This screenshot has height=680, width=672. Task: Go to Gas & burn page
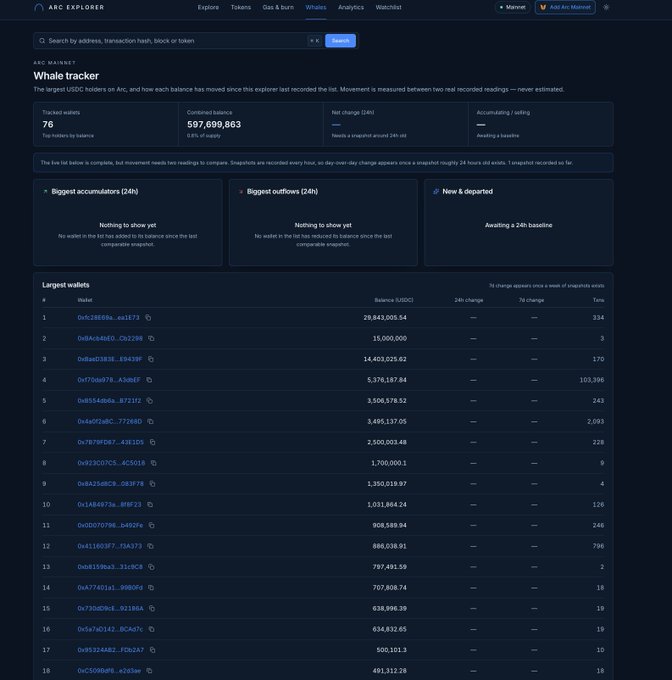pyautogui.click(x=278, y=7)
